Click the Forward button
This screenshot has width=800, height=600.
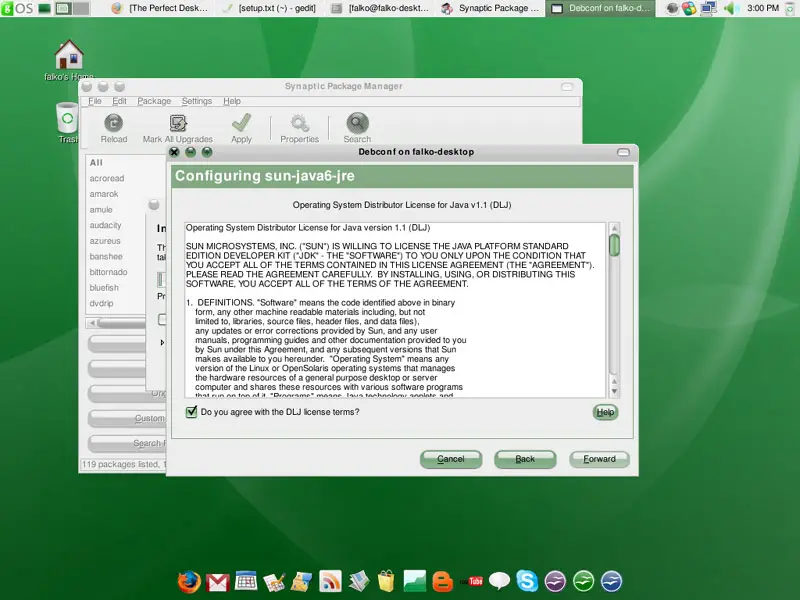click(x=599, y=459)
